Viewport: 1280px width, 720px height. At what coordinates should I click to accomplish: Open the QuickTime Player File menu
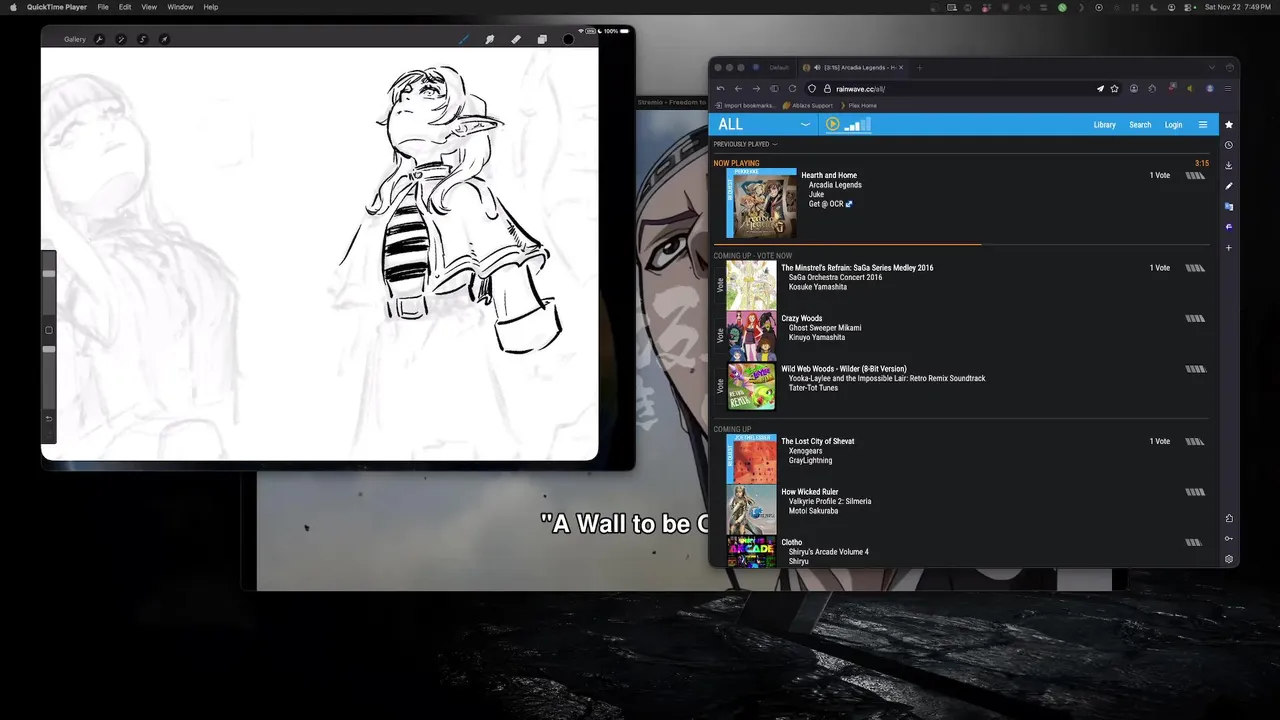click(x=103, y=7)
